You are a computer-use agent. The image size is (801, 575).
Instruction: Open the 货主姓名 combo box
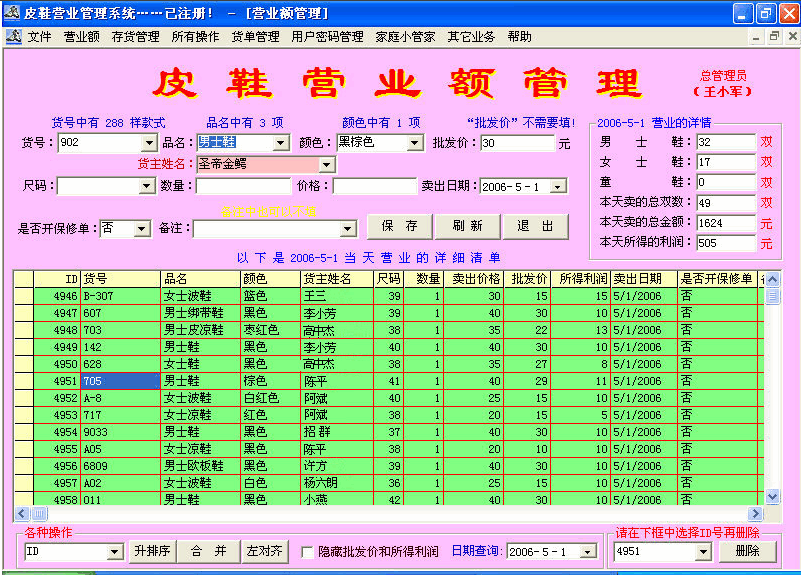click(326, 164)
